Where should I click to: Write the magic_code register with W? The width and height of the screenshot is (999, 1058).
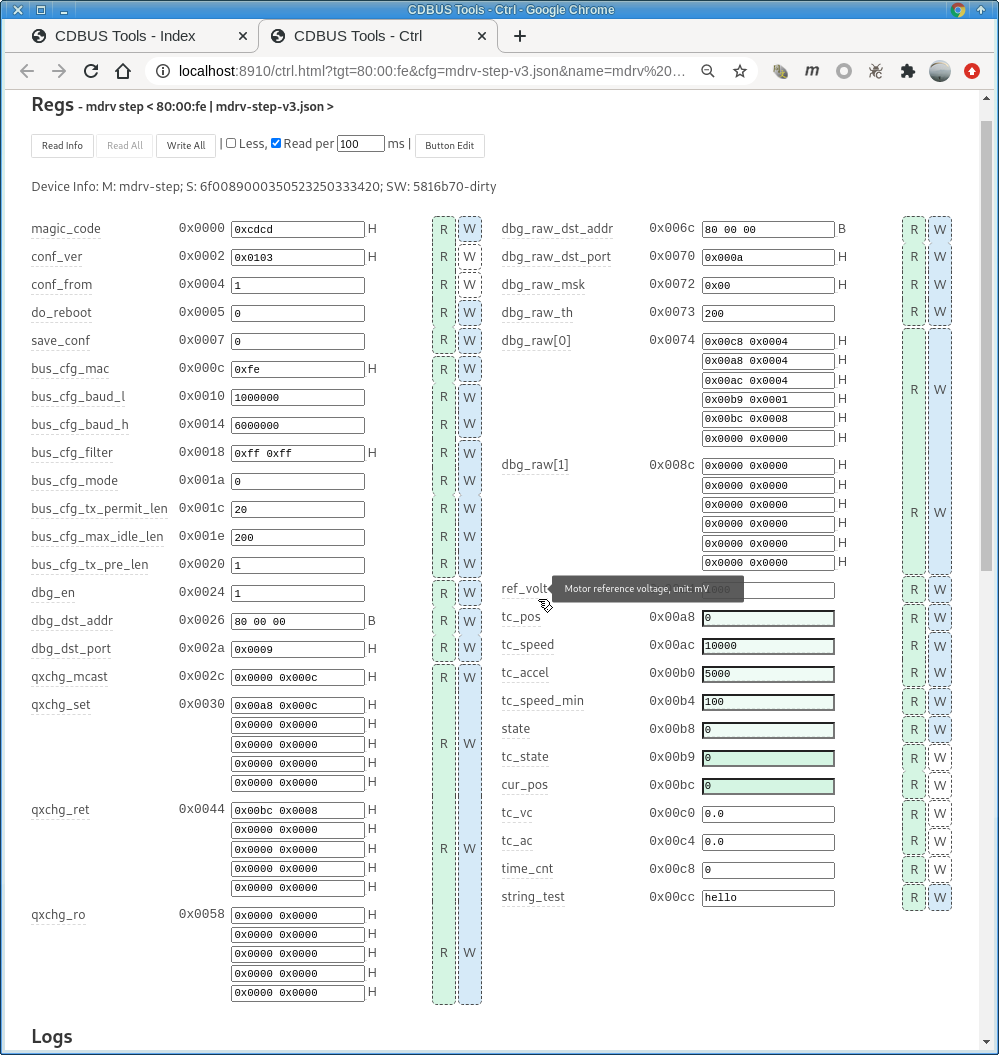coord(469,229)
